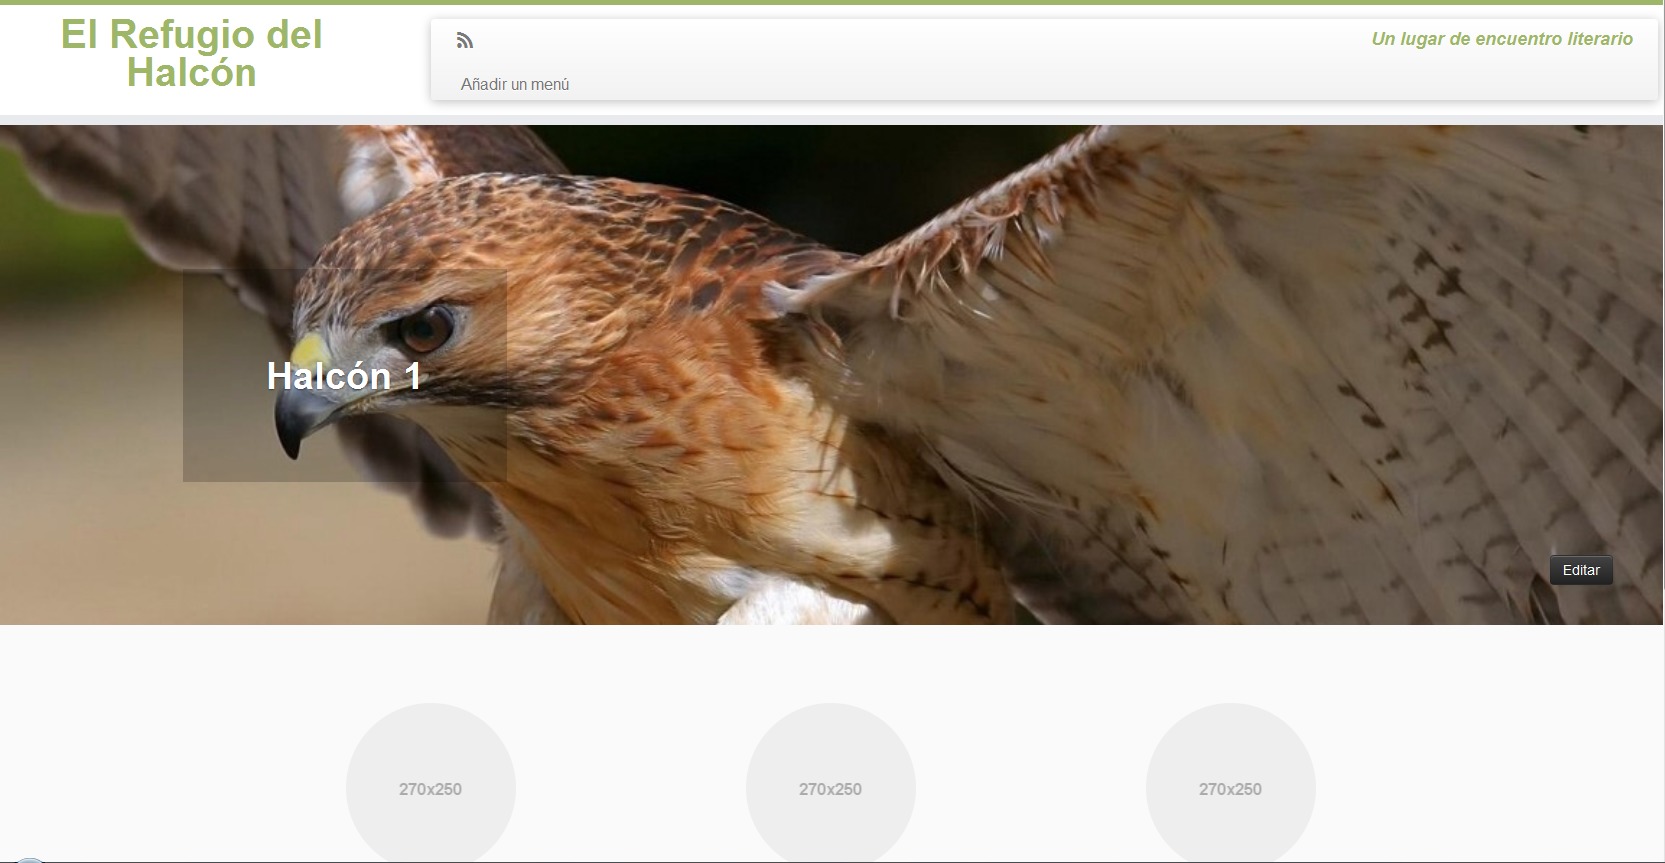Click the 'Editar' button on the slider

(x=1581, y=570)
